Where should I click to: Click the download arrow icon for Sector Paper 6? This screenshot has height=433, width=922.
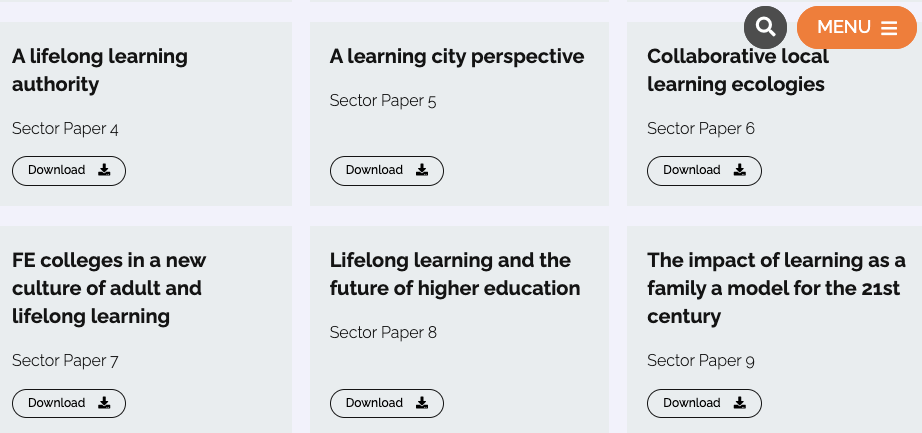[x=740, y=170]
